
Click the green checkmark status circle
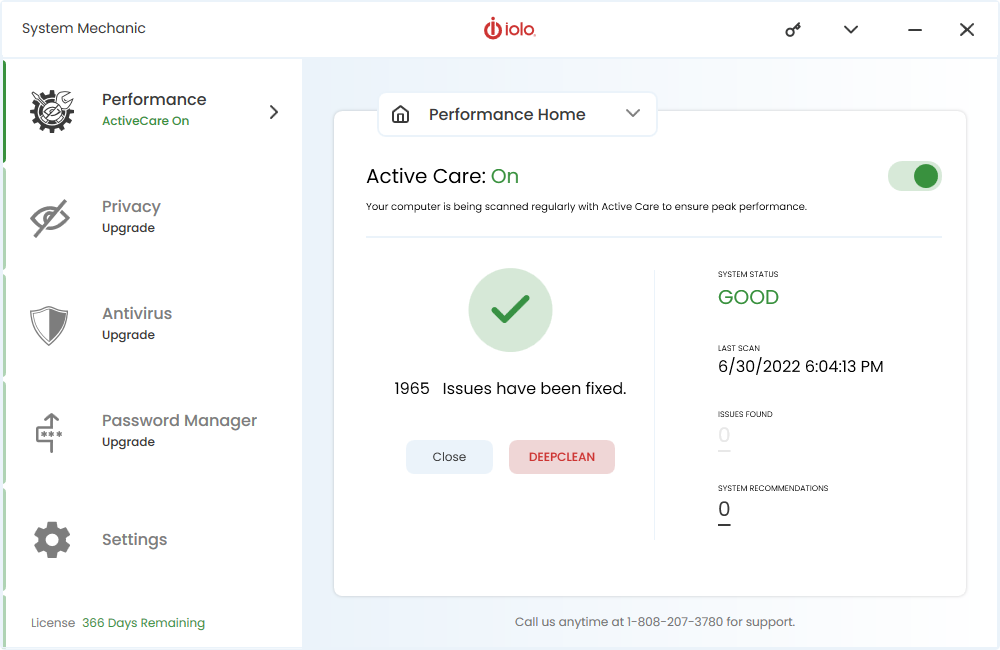510,310
